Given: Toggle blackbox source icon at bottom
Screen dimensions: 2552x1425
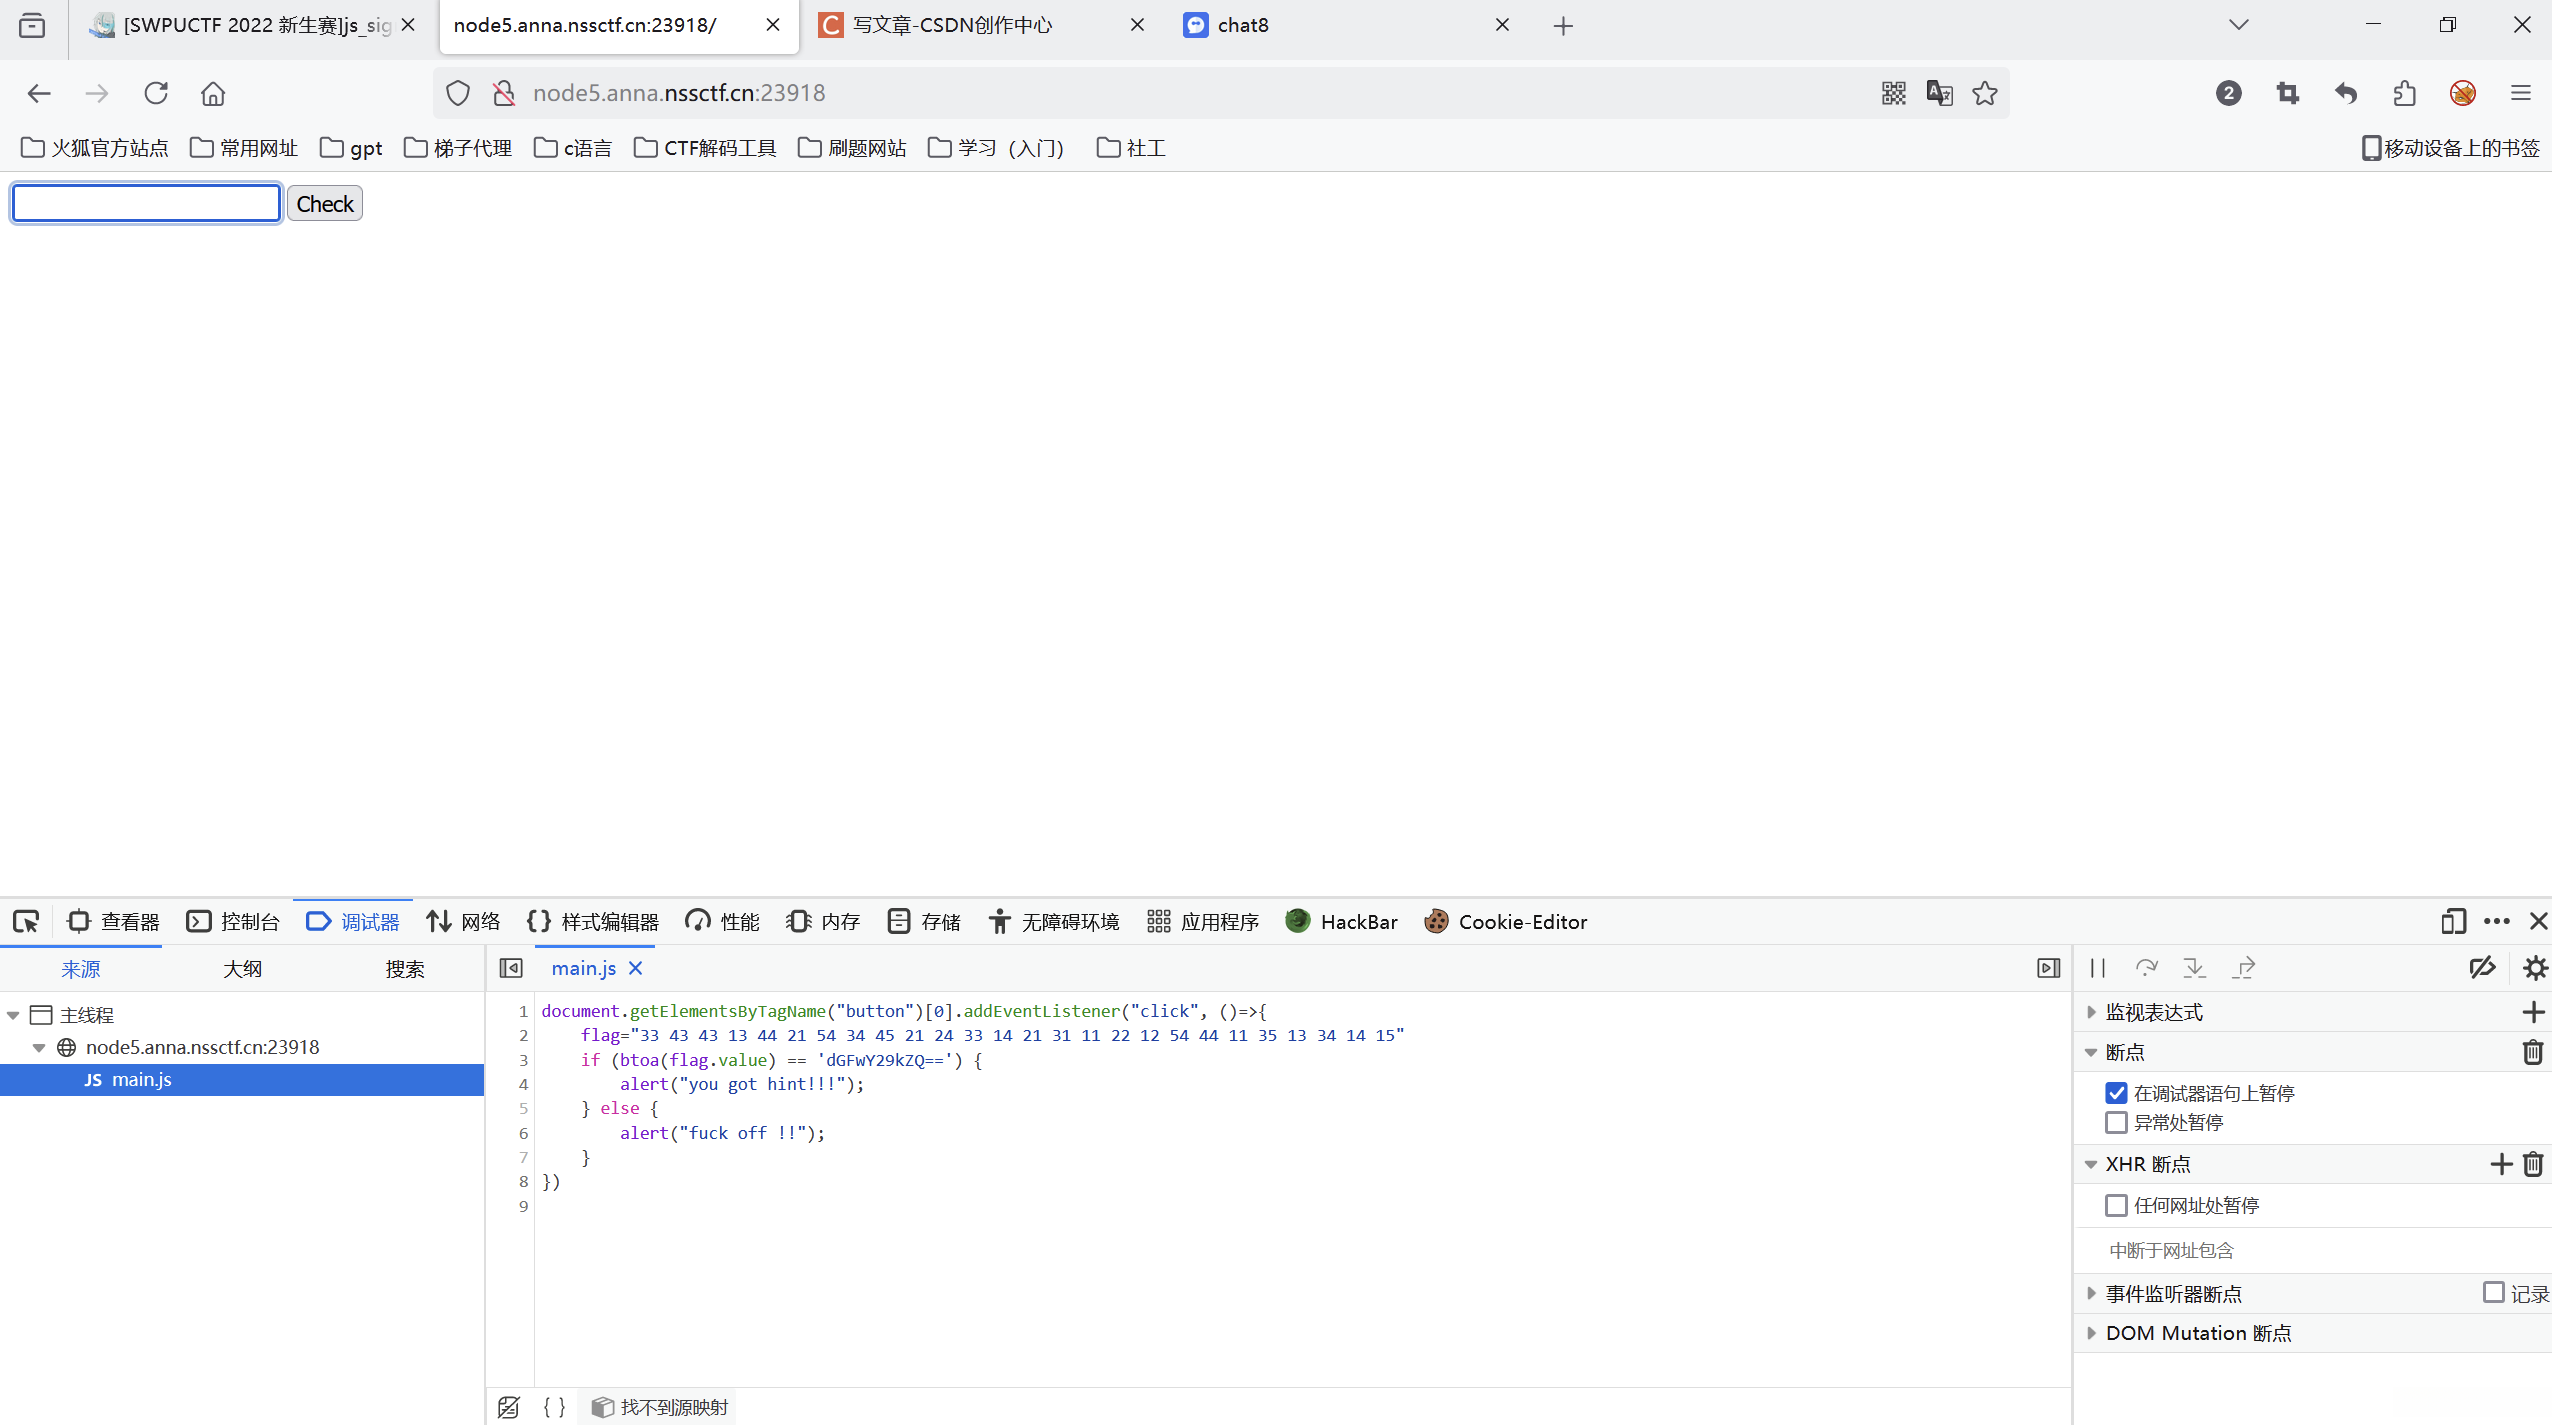Looking at the screenshot, I should coord(509,1407).
